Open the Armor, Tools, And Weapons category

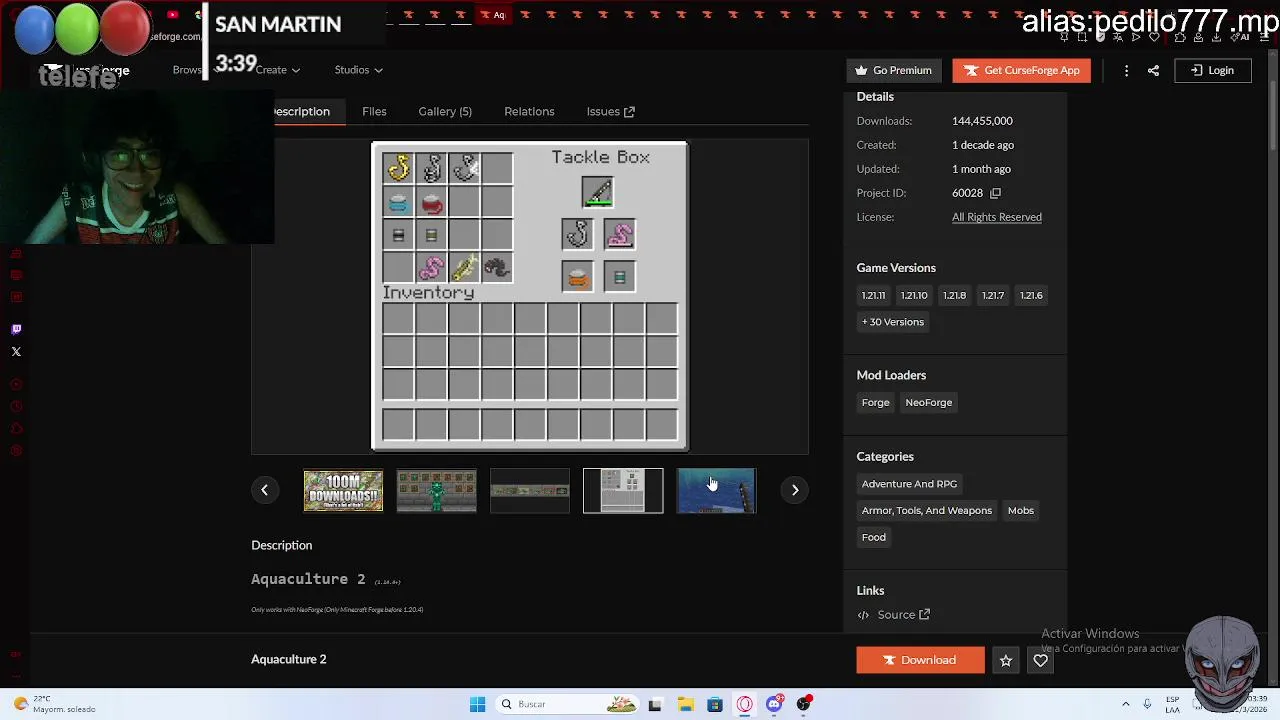(x=927, y=511)
